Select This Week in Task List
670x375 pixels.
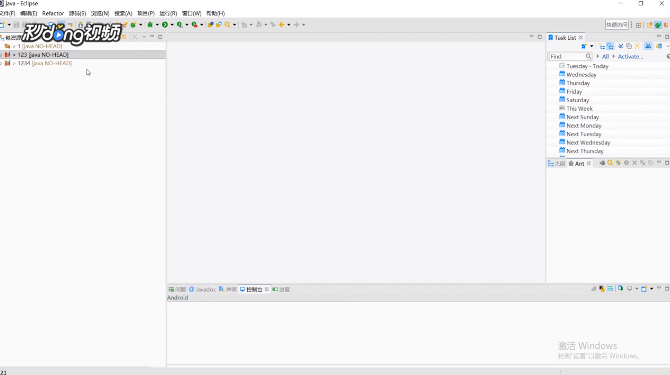[x=579, y=108]
